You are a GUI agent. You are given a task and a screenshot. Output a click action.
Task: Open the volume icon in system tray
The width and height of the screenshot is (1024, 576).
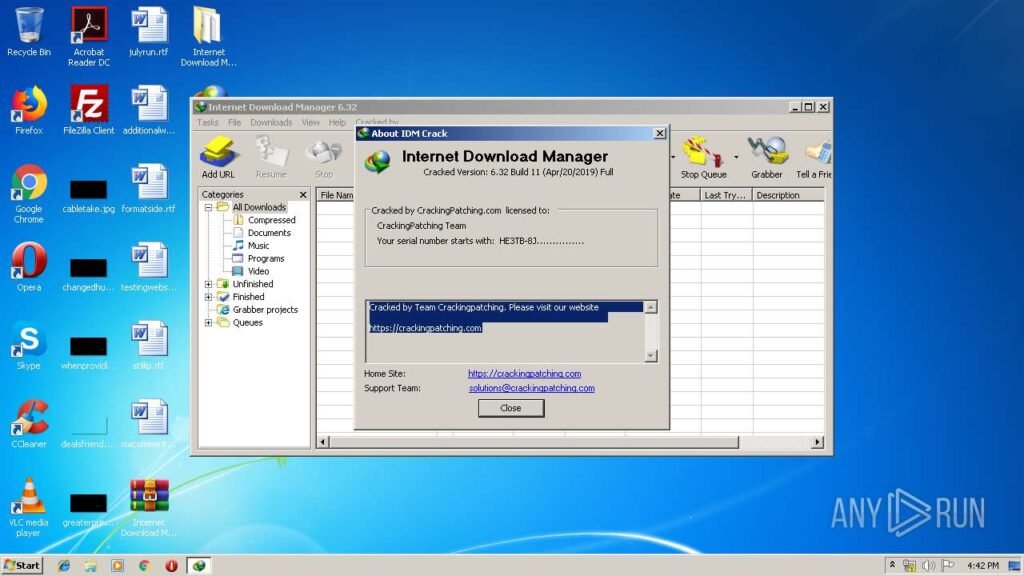pos(928,566)
